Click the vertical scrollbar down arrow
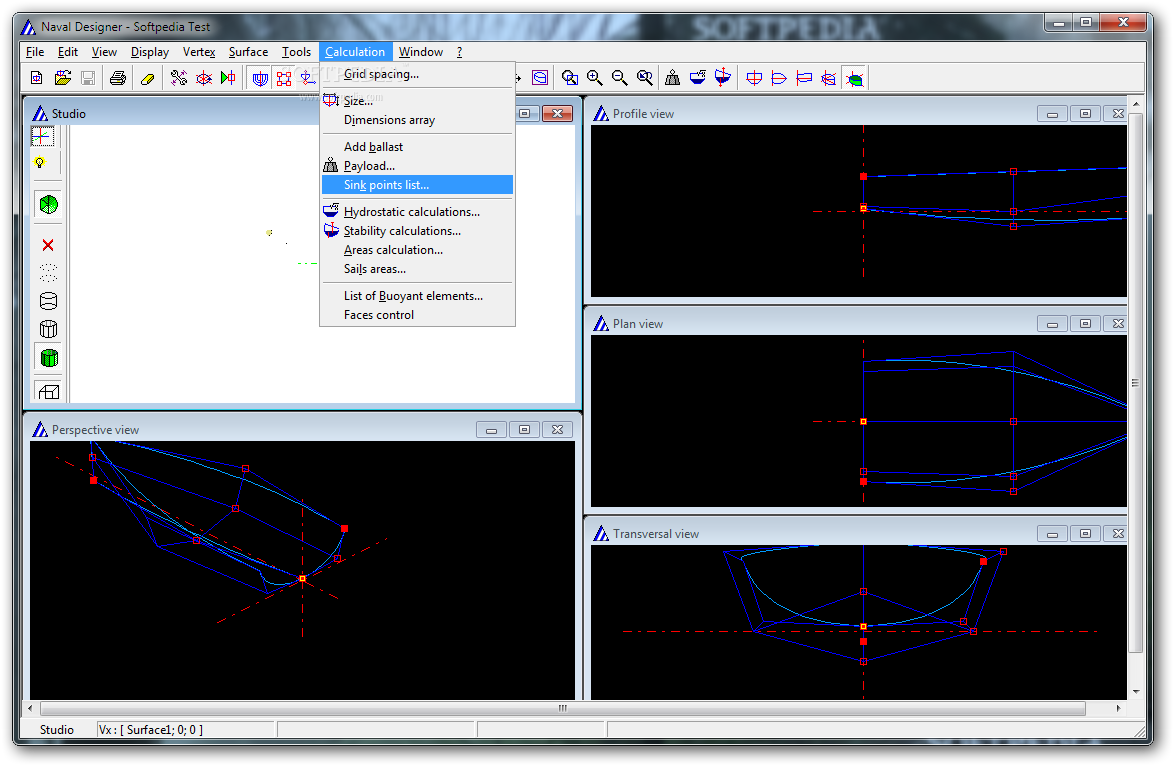The image size is (1174, 766). tap(1136, 692)
